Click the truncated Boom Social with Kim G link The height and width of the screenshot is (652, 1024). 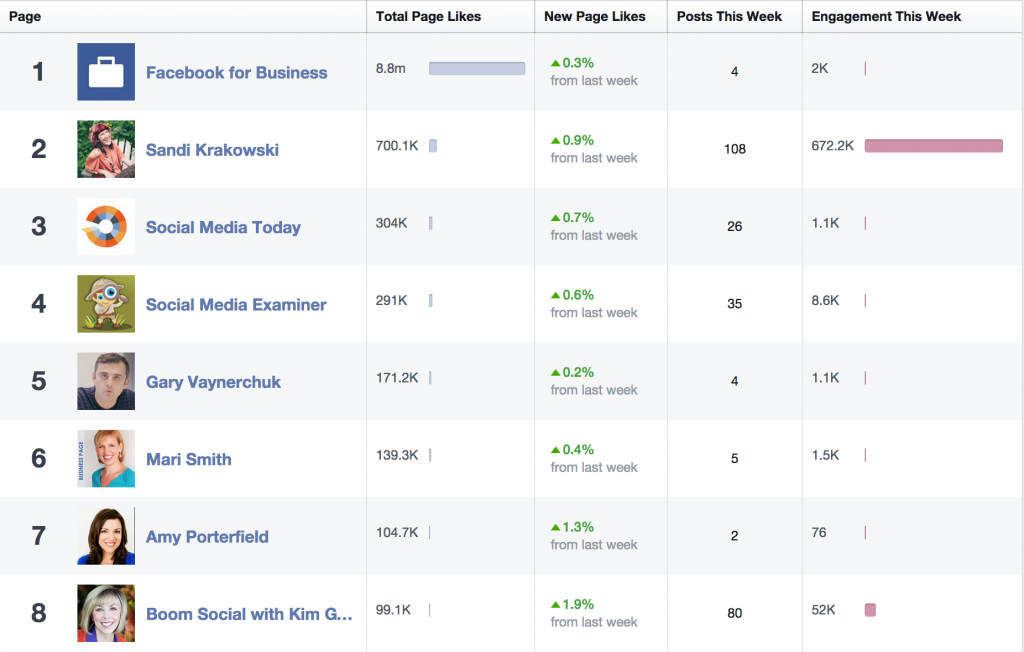(250, 613)
